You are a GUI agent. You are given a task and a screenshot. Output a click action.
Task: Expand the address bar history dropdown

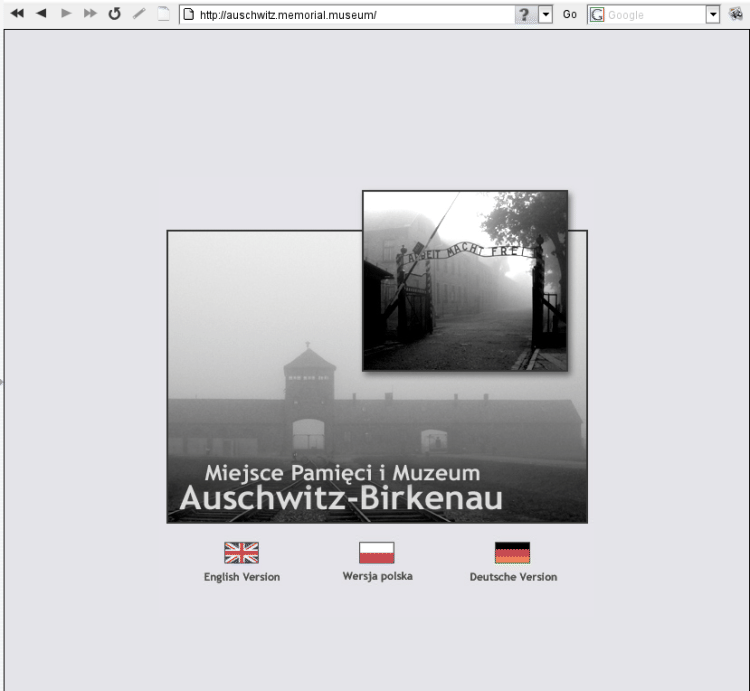click(546, 15)
